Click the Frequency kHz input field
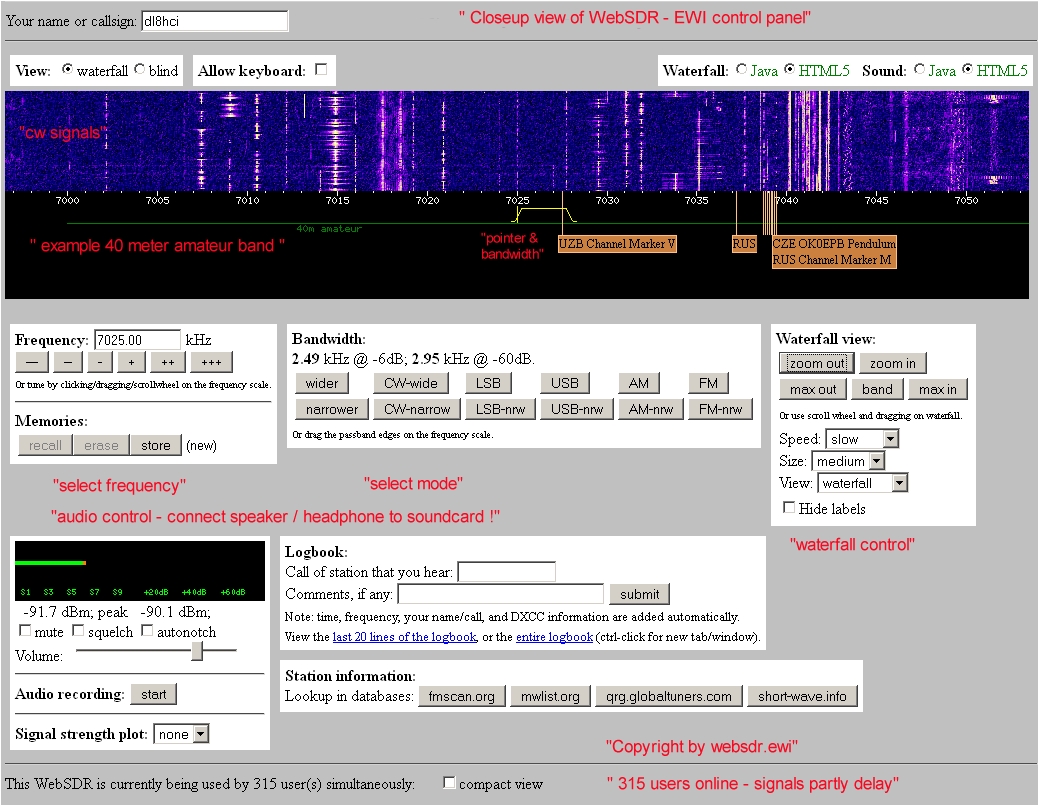The width and height of the screenshot is (1039, 806). tap(137, 340)
